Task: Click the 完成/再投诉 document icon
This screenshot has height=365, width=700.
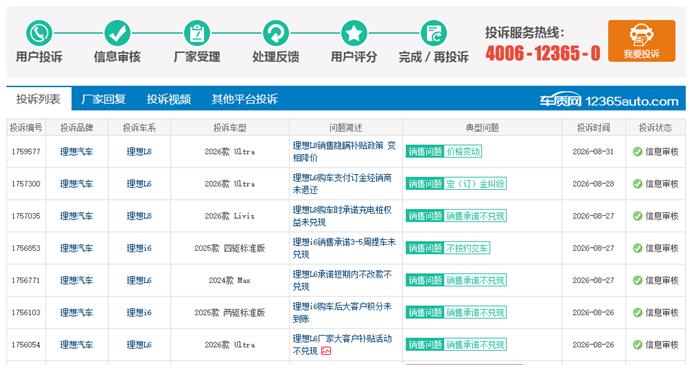Action: click(433, 33)
